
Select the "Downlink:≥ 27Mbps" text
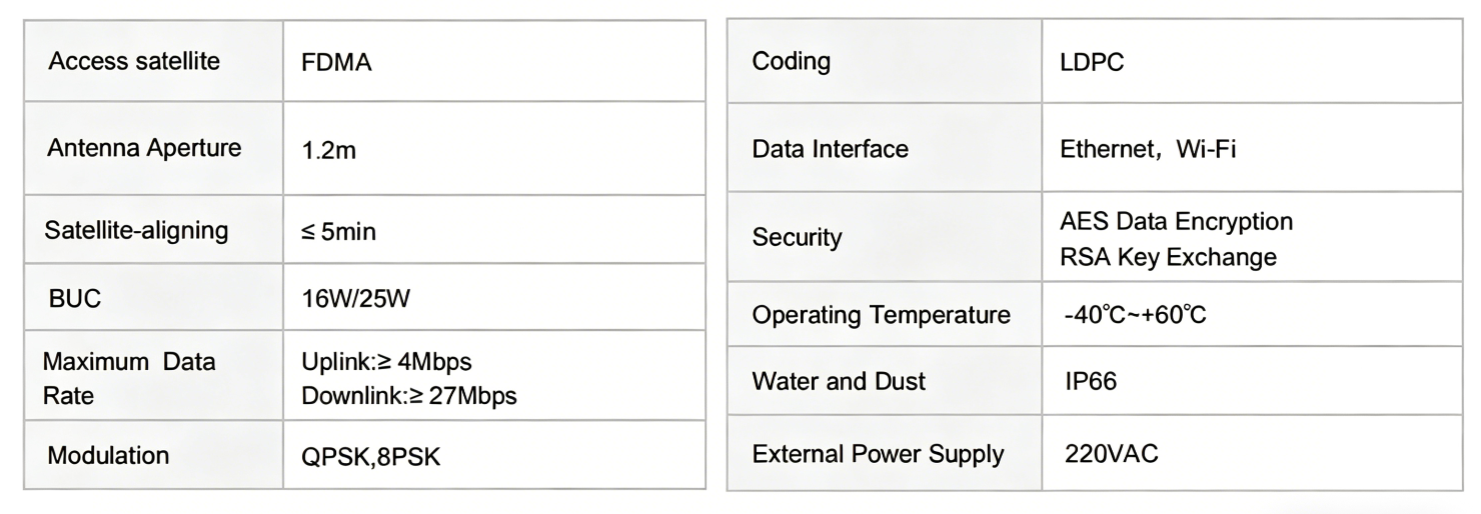(409, 396)
